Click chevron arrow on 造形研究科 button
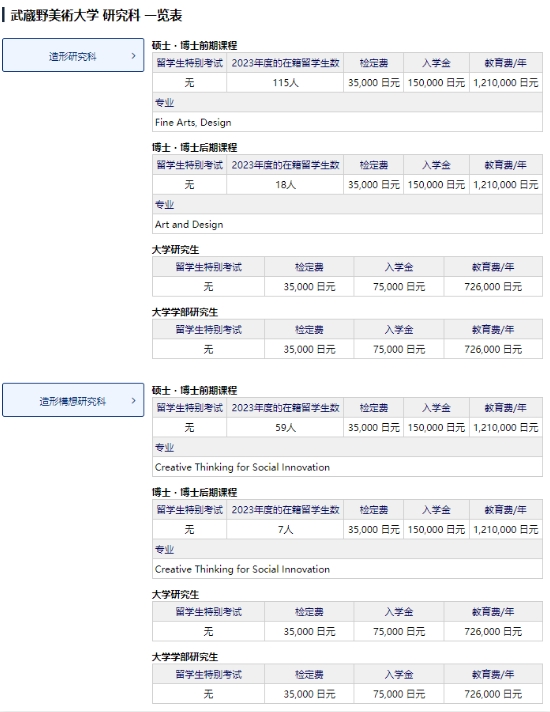 tap(134, 55)
